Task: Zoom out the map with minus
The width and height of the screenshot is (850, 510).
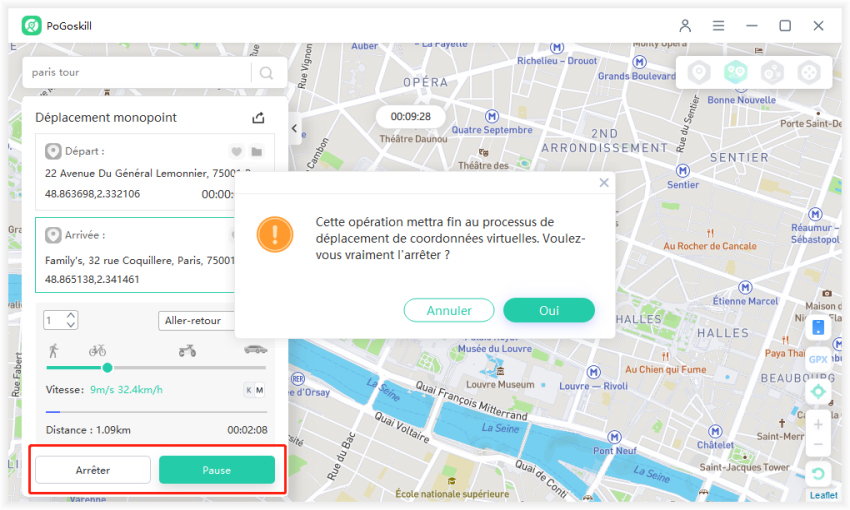Action: (818, 445)
